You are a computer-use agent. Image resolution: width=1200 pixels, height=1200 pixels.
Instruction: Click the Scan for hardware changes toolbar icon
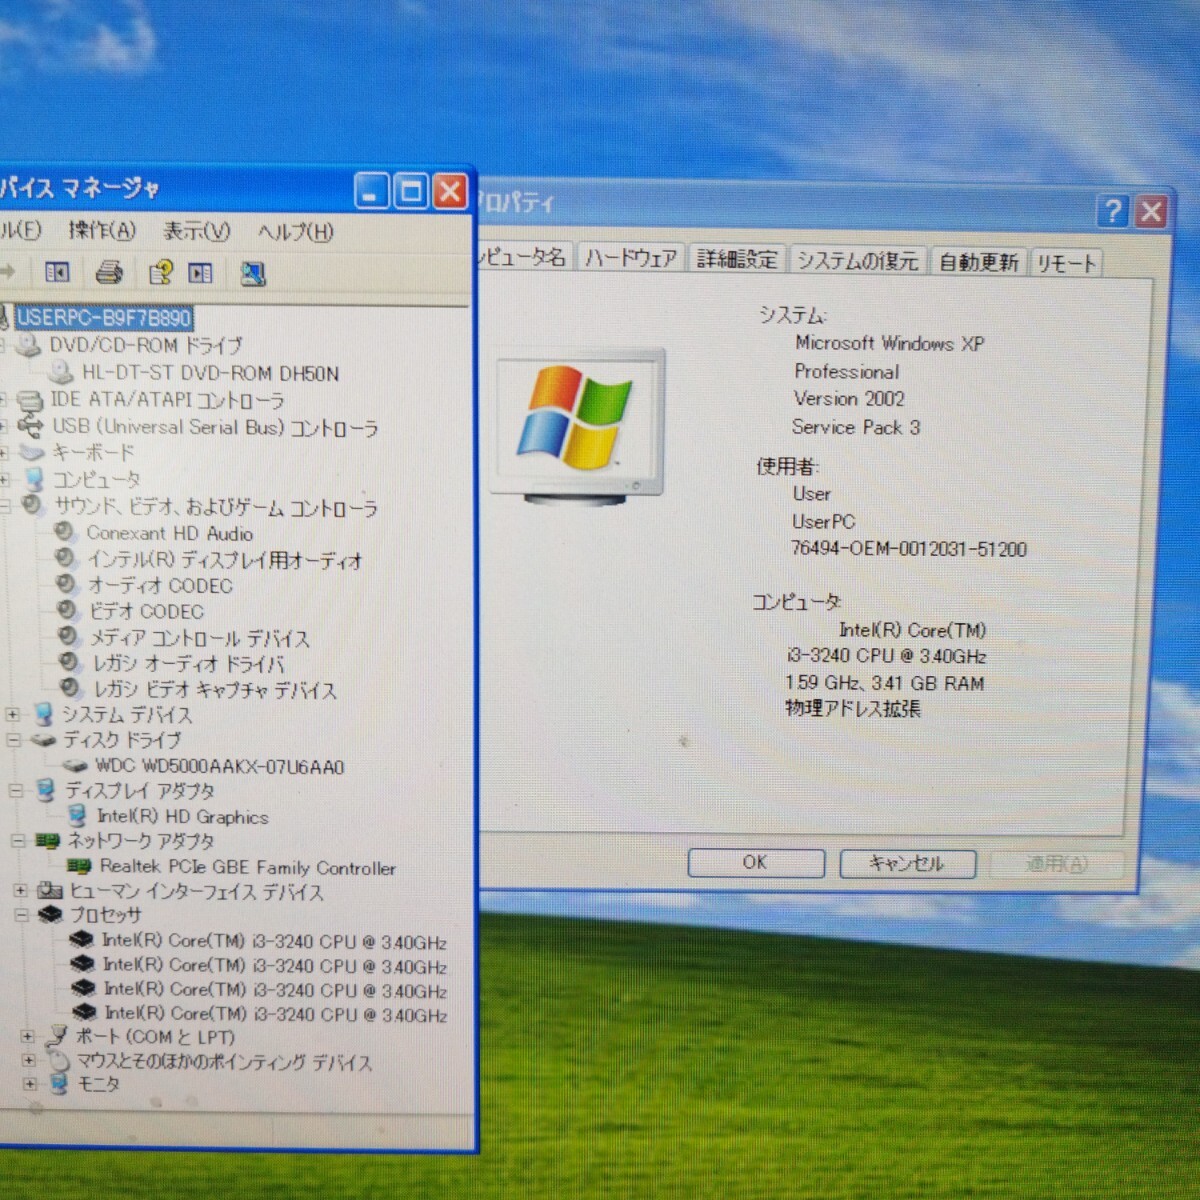pos(253,273)
